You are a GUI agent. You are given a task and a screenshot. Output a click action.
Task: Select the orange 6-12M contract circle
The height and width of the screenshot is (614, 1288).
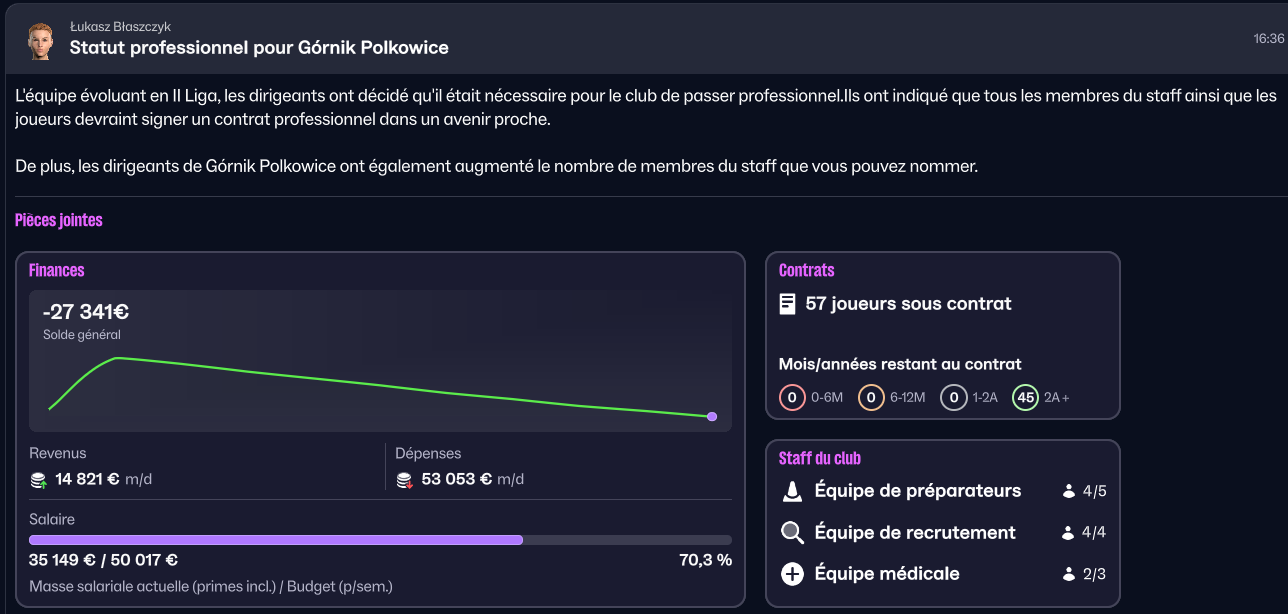871,398
